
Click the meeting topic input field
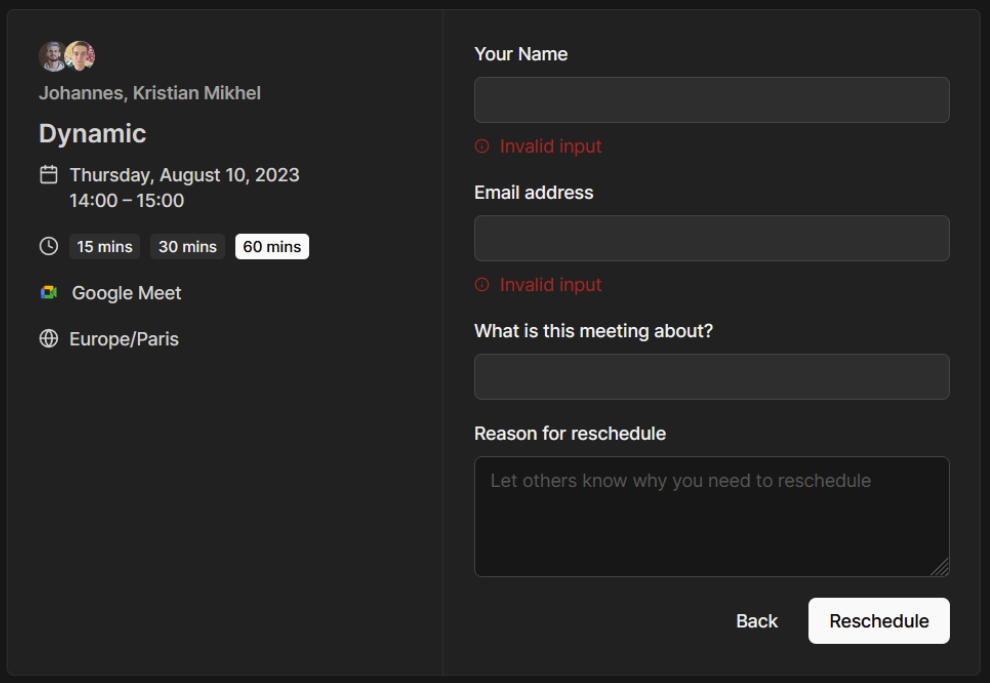tap(712, 377)
